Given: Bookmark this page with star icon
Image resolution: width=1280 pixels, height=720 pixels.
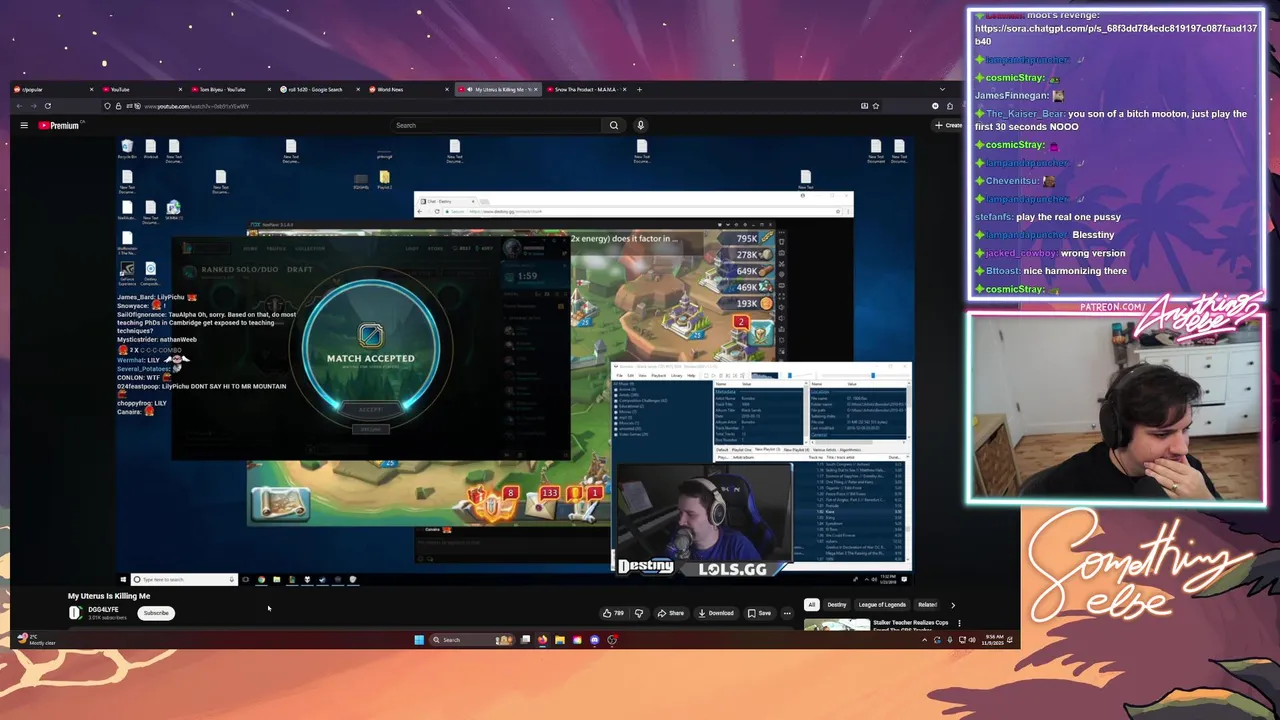Looking at the screenshot, I should (876, 105).
